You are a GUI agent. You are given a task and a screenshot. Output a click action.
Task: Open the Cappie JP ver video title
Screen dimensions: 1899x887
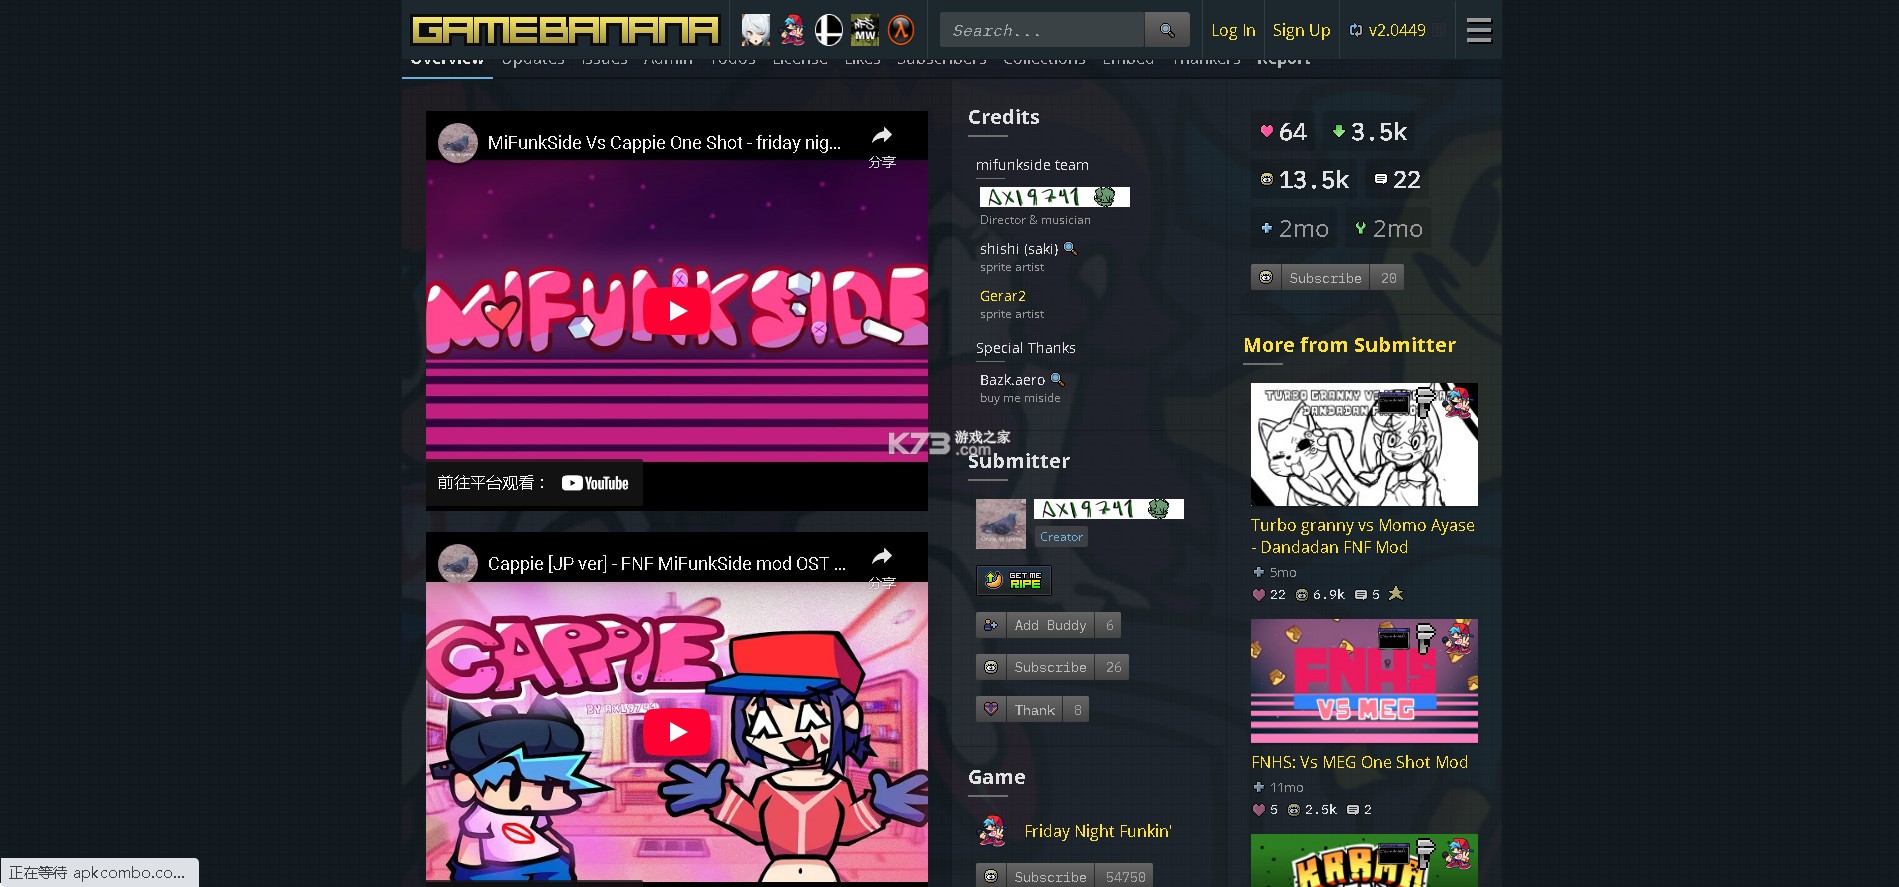click(x=667, y=563)
